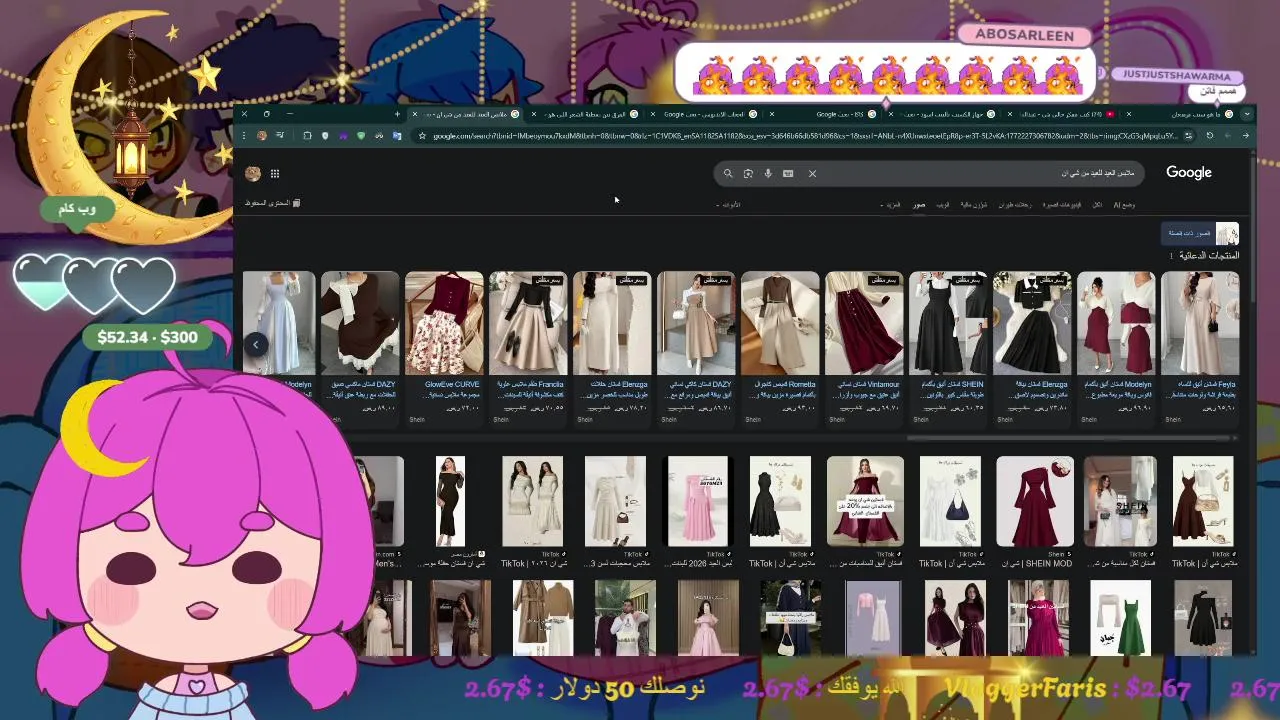Open the Chrome three-dot menu
This screenshot has height=720, width=1280.
(x=244, y=135)
